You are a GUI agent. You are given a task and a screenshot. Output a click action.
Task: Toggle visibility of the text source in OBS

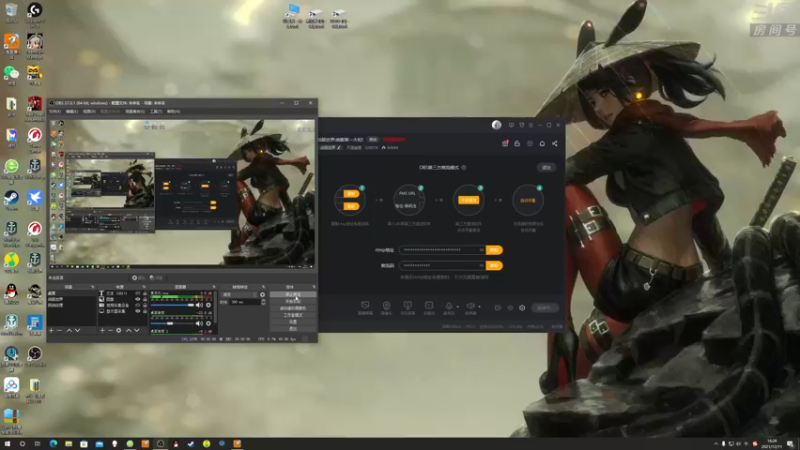click(x=138, y=293)
